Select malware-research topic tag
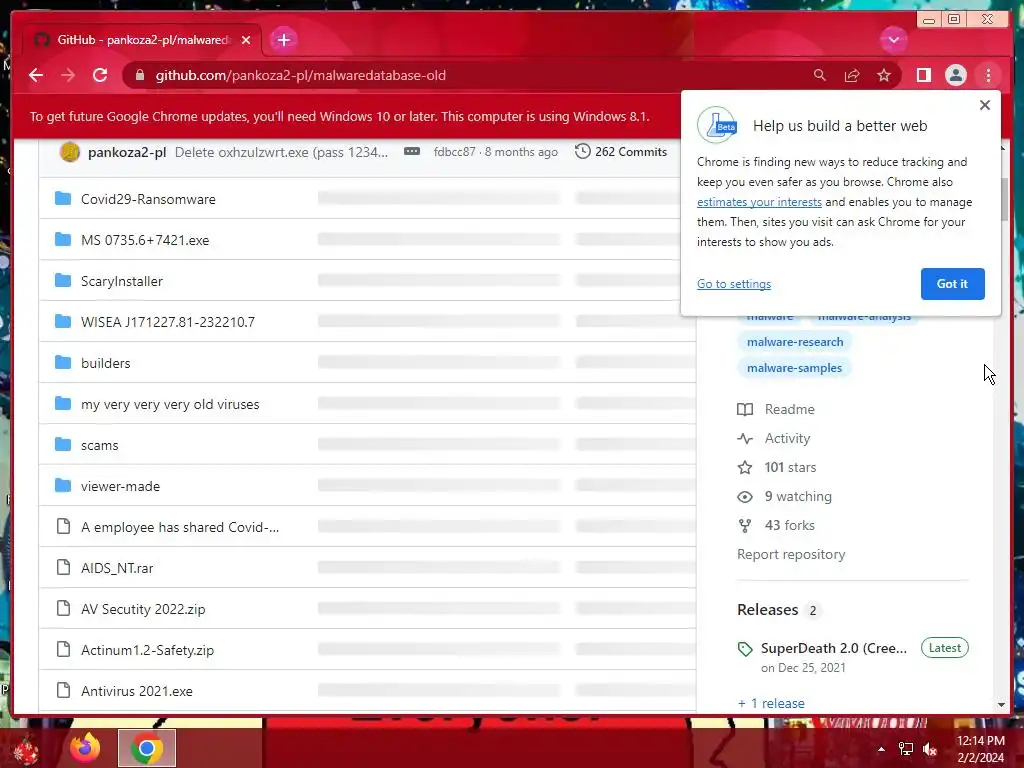The width and height of the screenshot is (1024, 768). [795, 342]
